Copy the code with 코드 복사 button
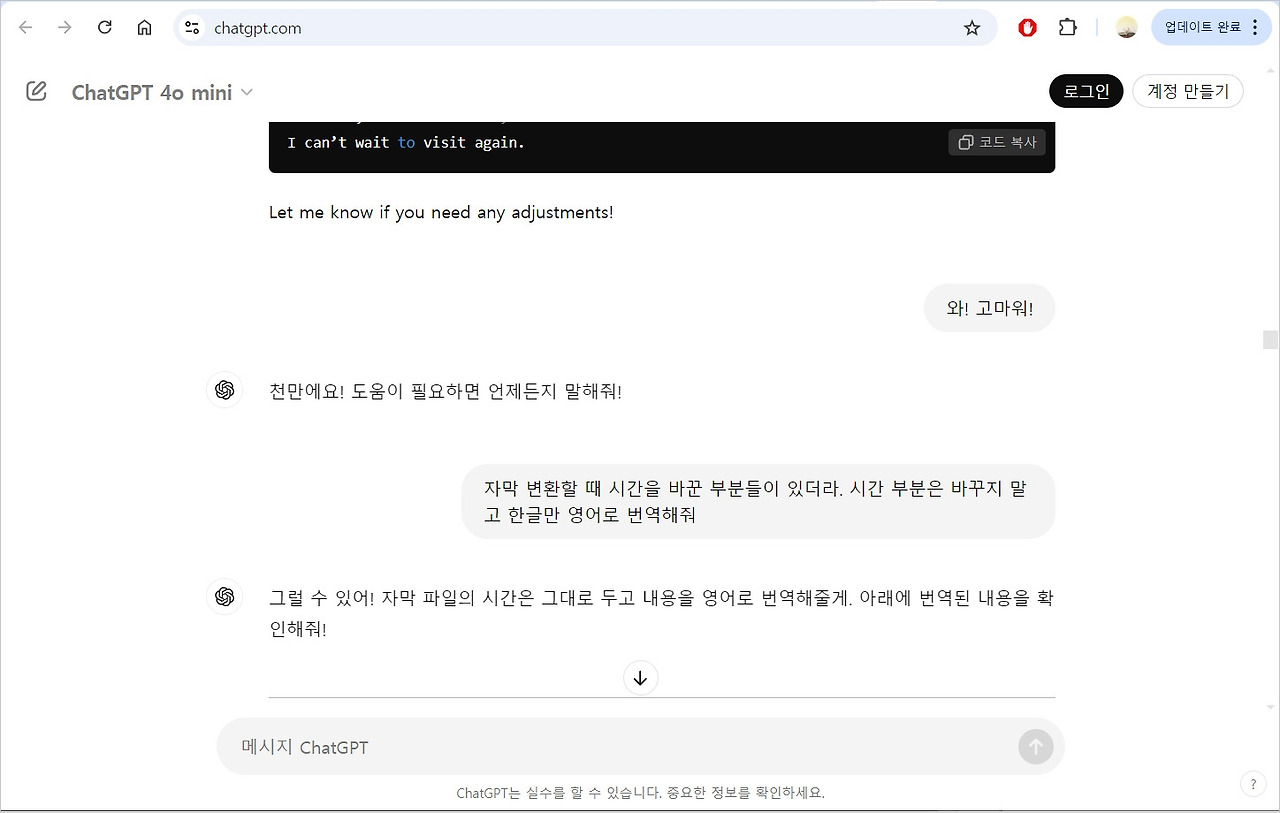The image size is (1280, 813). 997,142
